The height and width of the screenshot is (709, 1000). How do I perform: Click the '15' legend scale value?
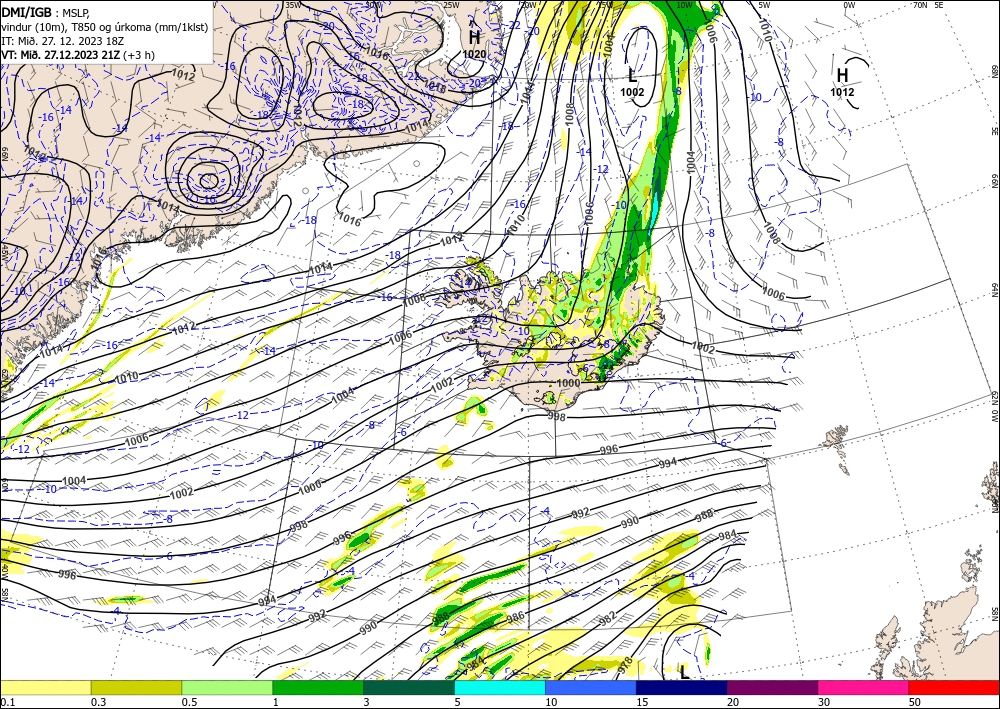(642, 702)
